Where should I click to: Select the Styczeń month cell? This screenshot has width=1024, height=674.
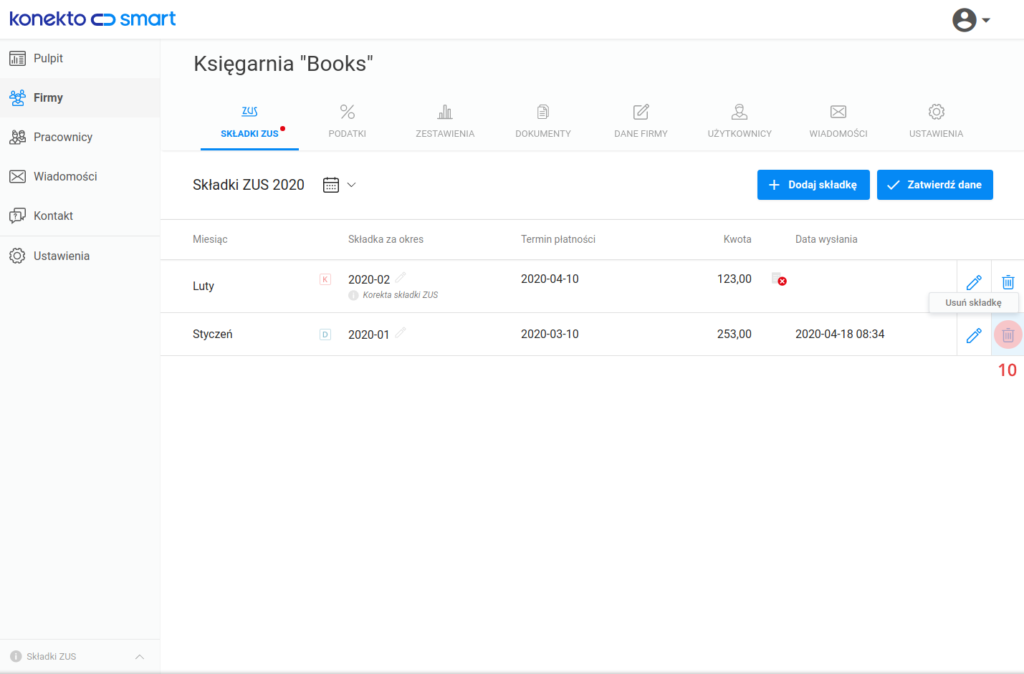[x=212, y=334]
